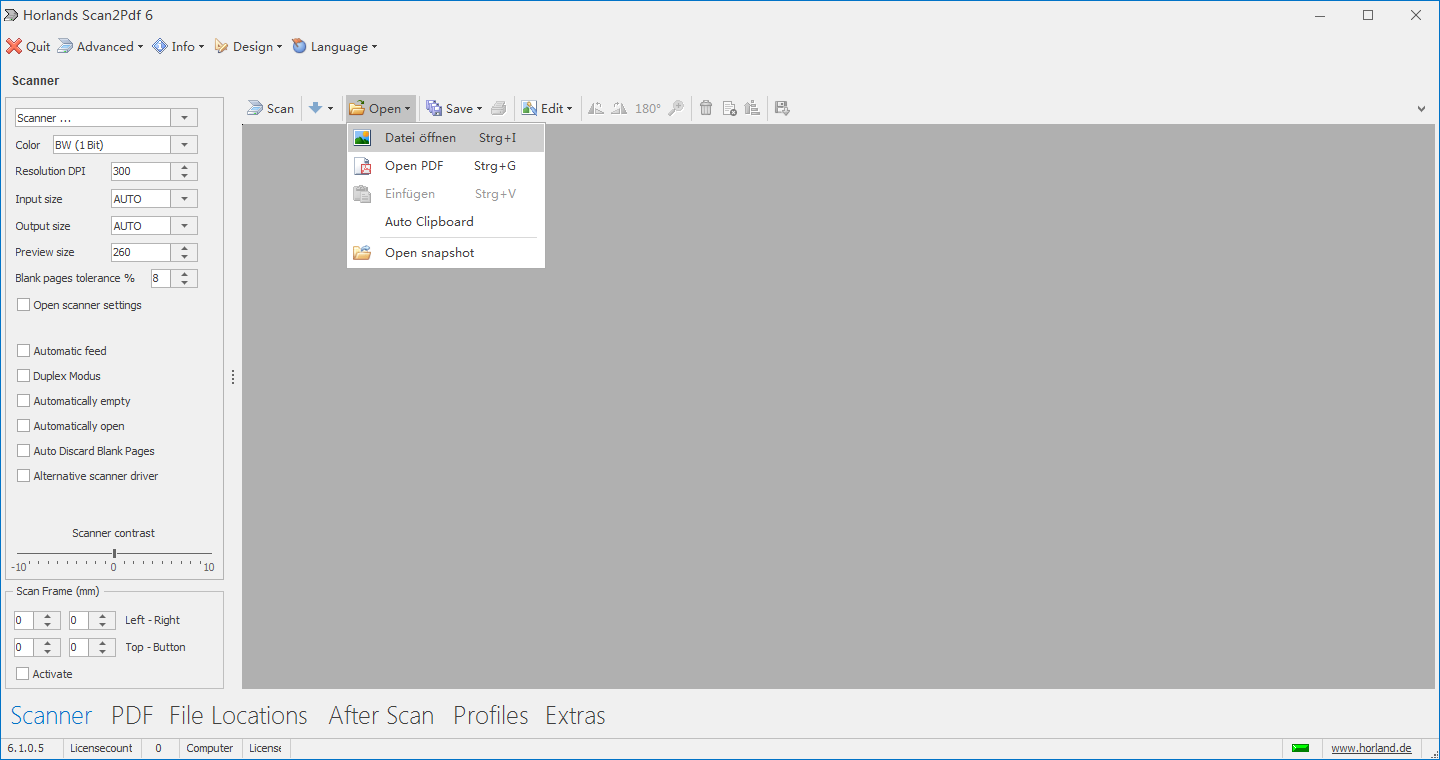Open the Language menu
1440x760 pixels.
point(335,46)
